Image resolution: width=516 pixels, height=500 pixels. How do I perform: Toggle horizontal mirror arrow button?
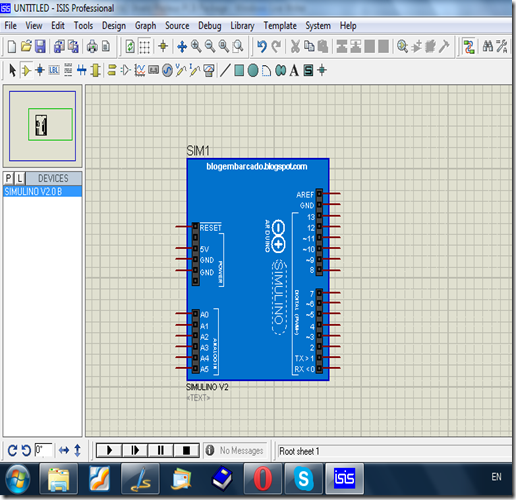pyautogui.click(x=64, y=451)
